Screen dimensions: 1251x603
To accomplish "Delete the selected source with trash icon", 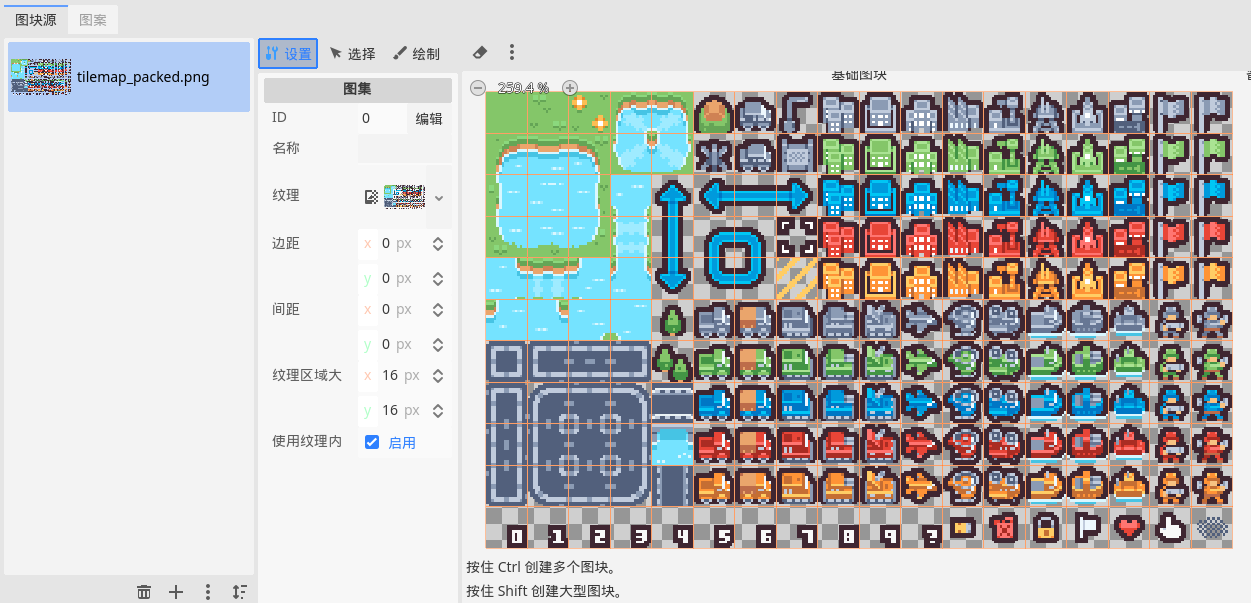I will pyautogui.click(x=144, y=591).
